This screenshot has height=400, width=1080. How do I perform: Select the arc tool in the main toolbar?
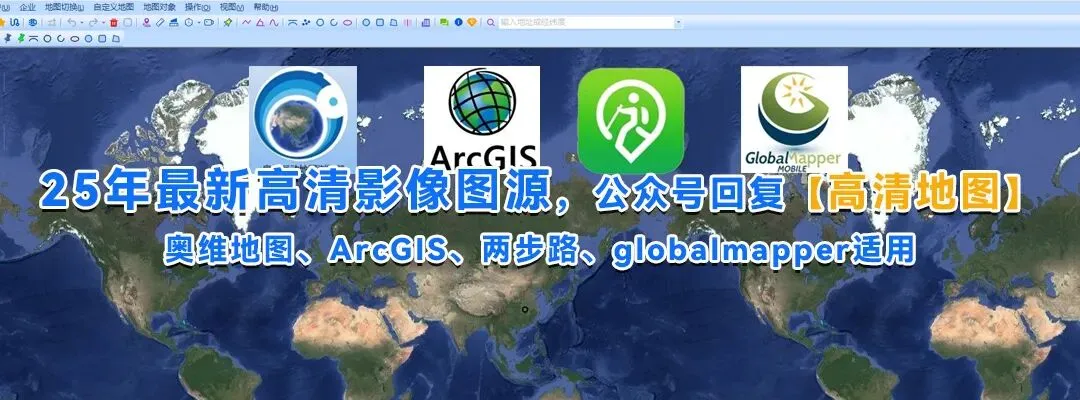pos(292,22)
